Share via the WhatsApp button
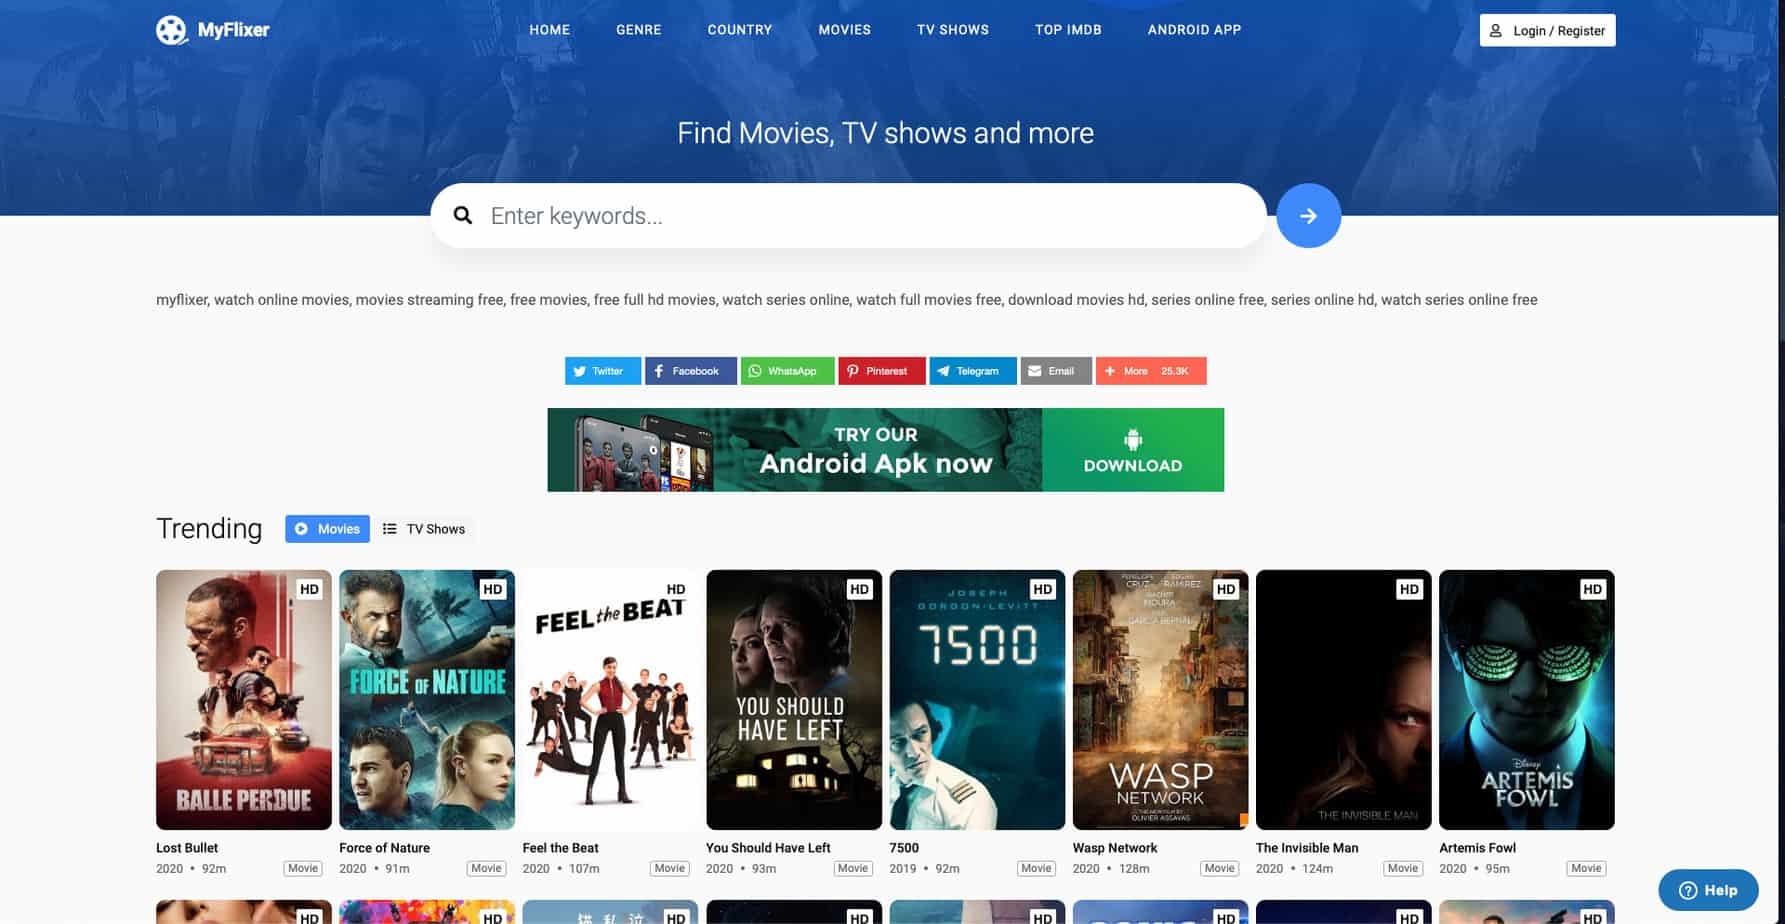This screenshot has width=1785, height=924. point(787,371)
